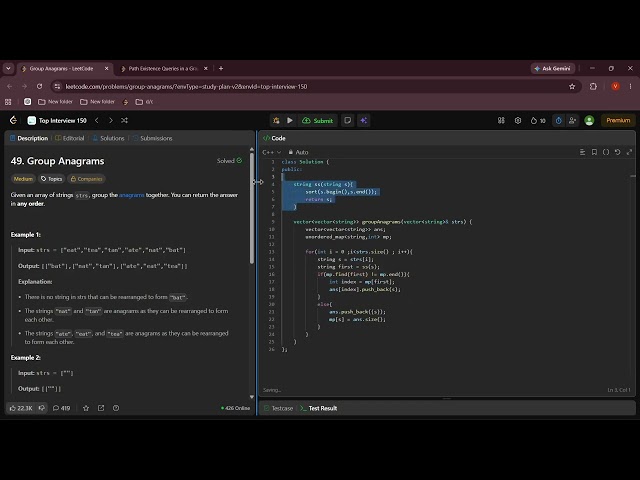Open the Test Result tab
This screenshot has height=480, width=640.
(319, 408)
